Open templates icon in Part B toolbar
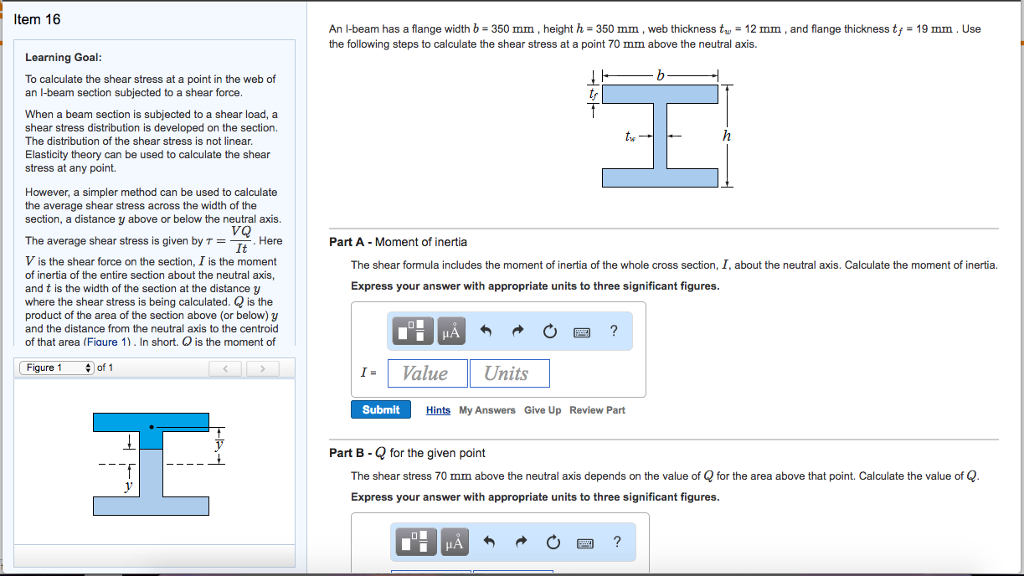 416,542
